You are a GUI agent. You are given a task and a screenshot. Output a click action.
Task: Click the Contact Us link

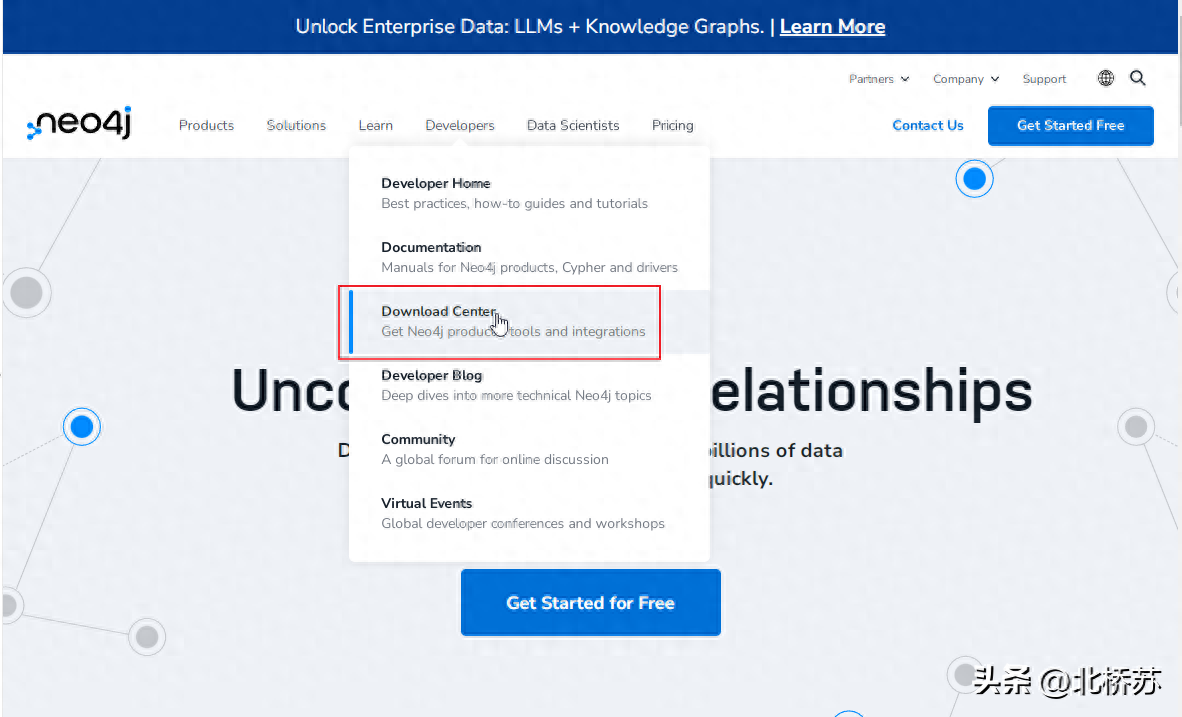928,125
